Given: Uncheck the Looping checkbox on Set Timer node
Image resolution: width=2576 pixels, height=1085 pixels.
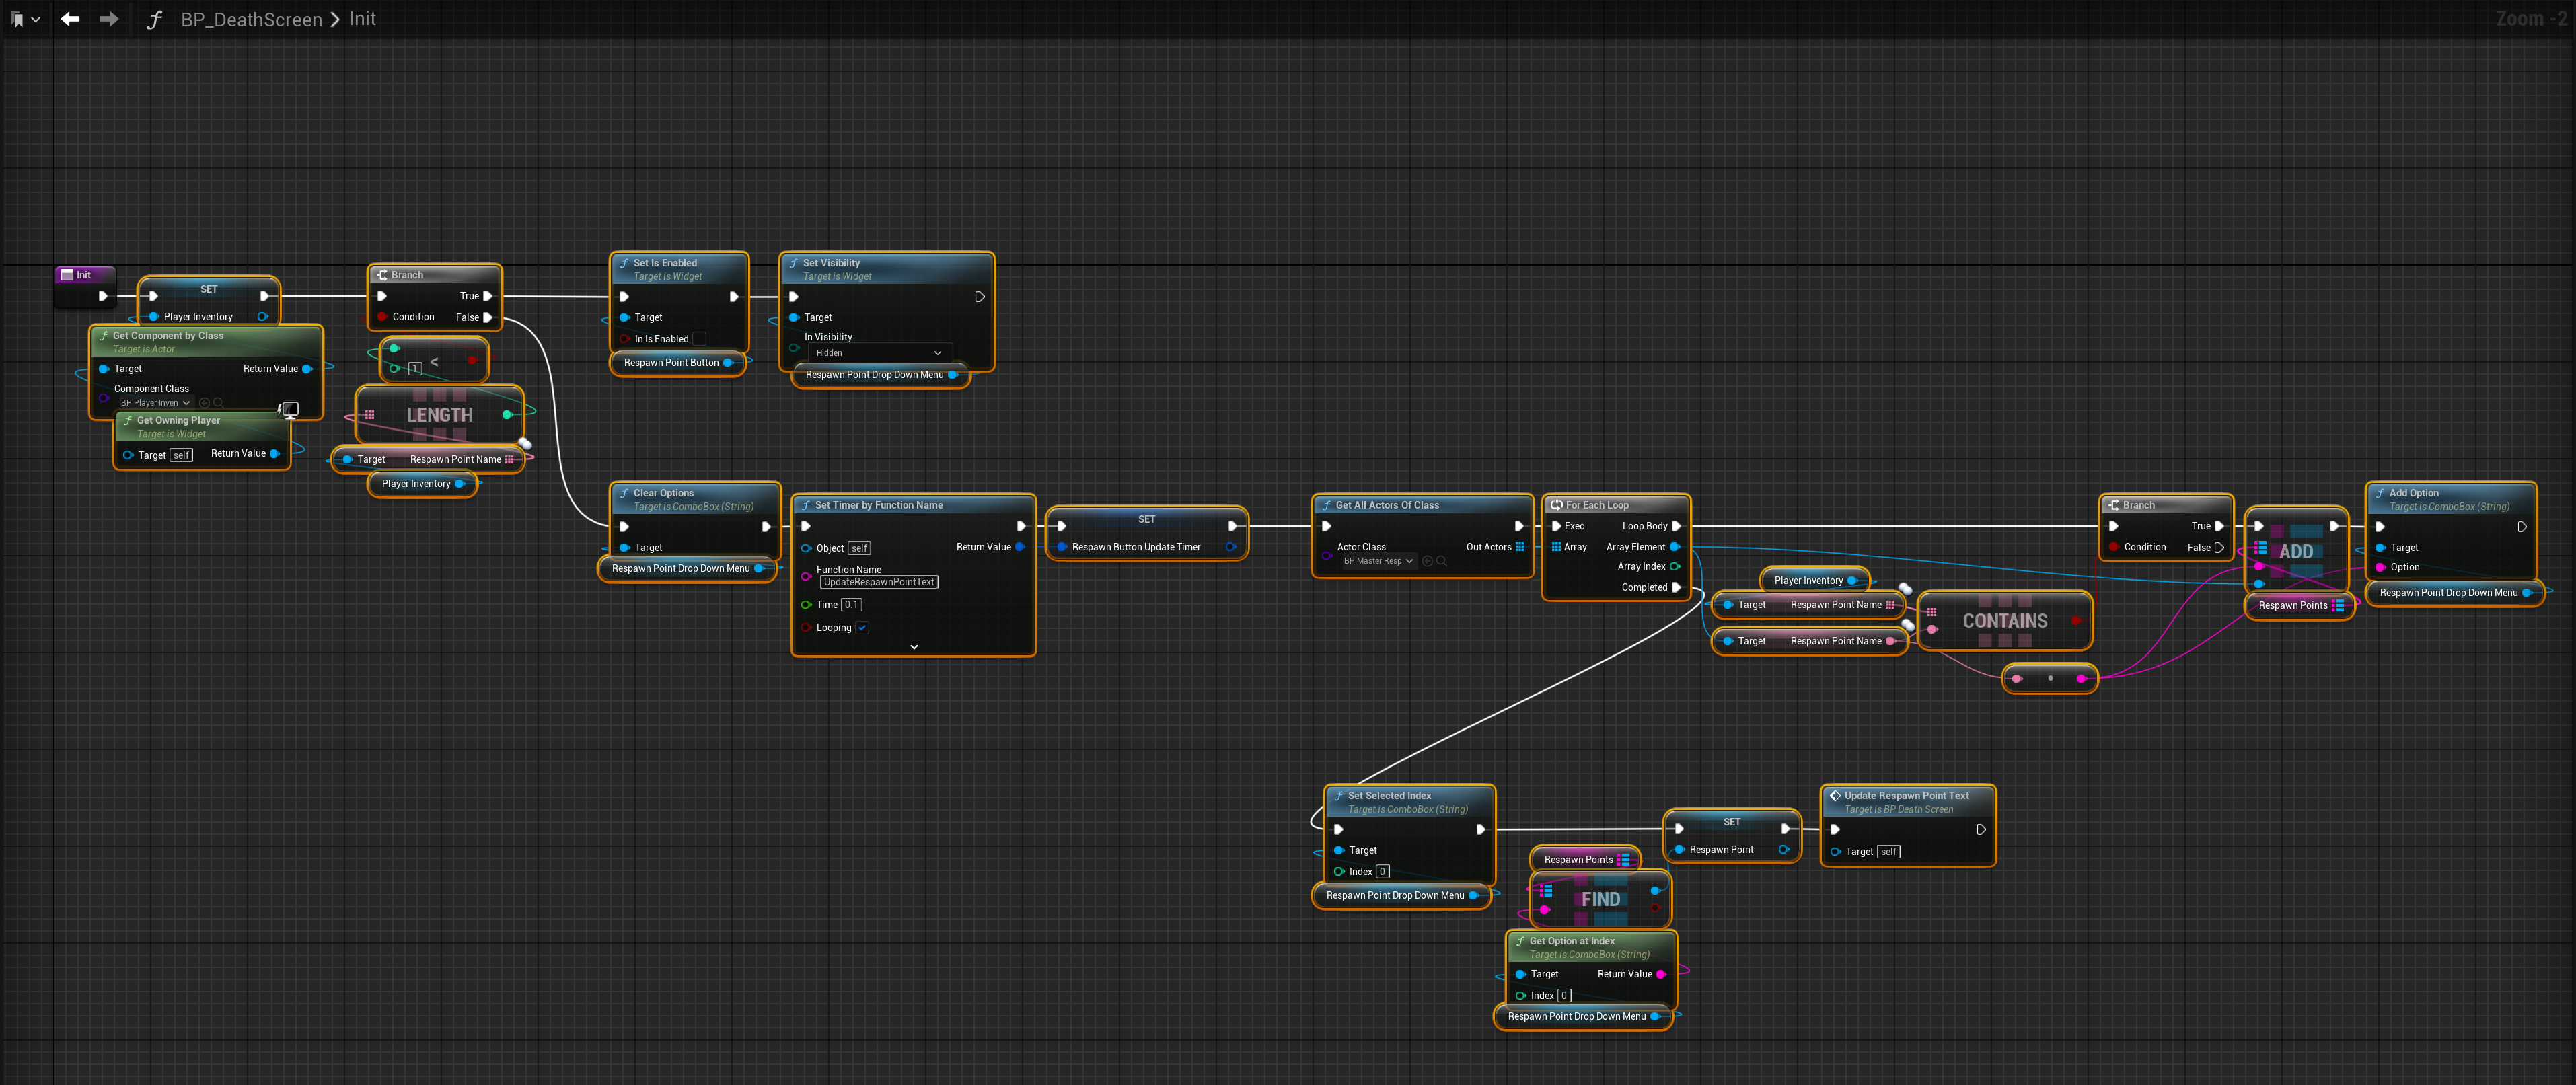Looking at the screenshot, I should pyautogui.click(x=862, y=628).
